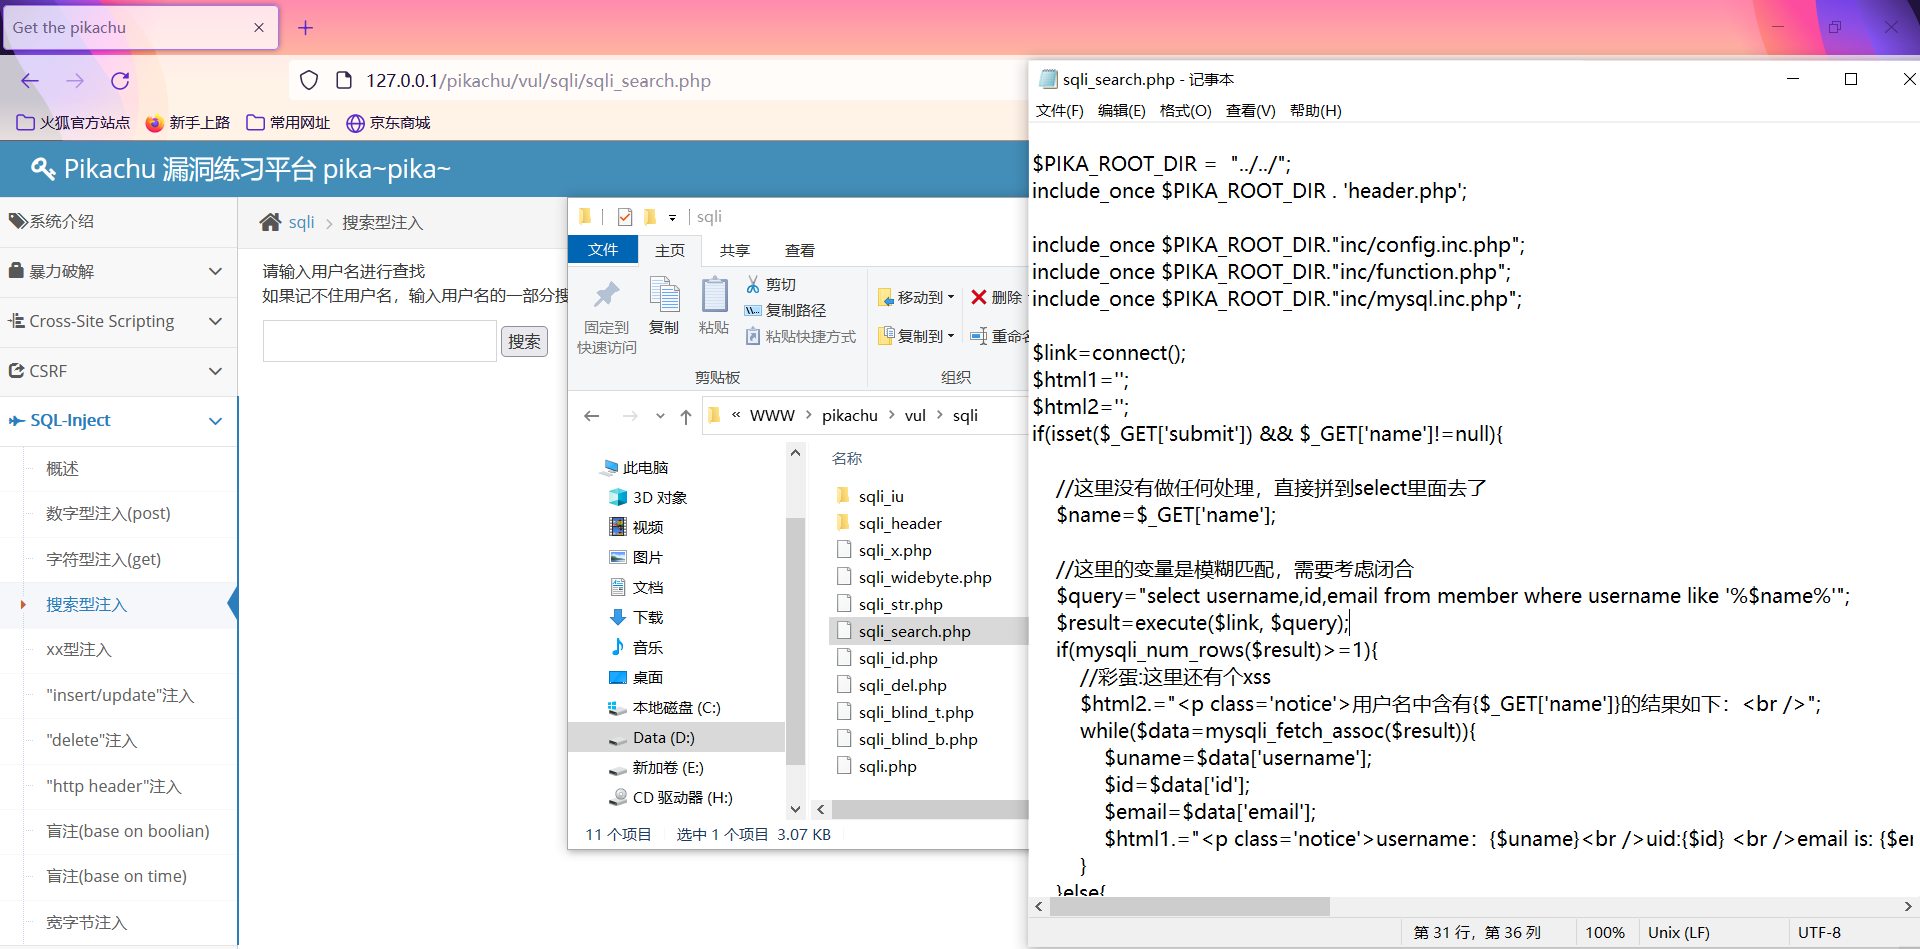The height and width of the screenshot is (949, 1920).
Task: Click 复制路径 in Explorer ribbon
Action: coord(786,311)
